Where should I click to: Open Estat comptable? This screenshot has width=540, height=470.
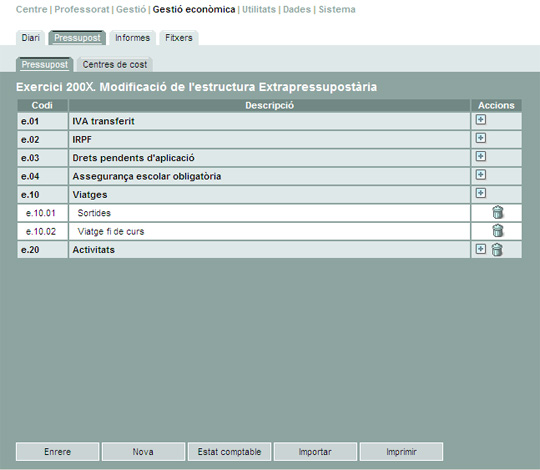tap(229, 451)
